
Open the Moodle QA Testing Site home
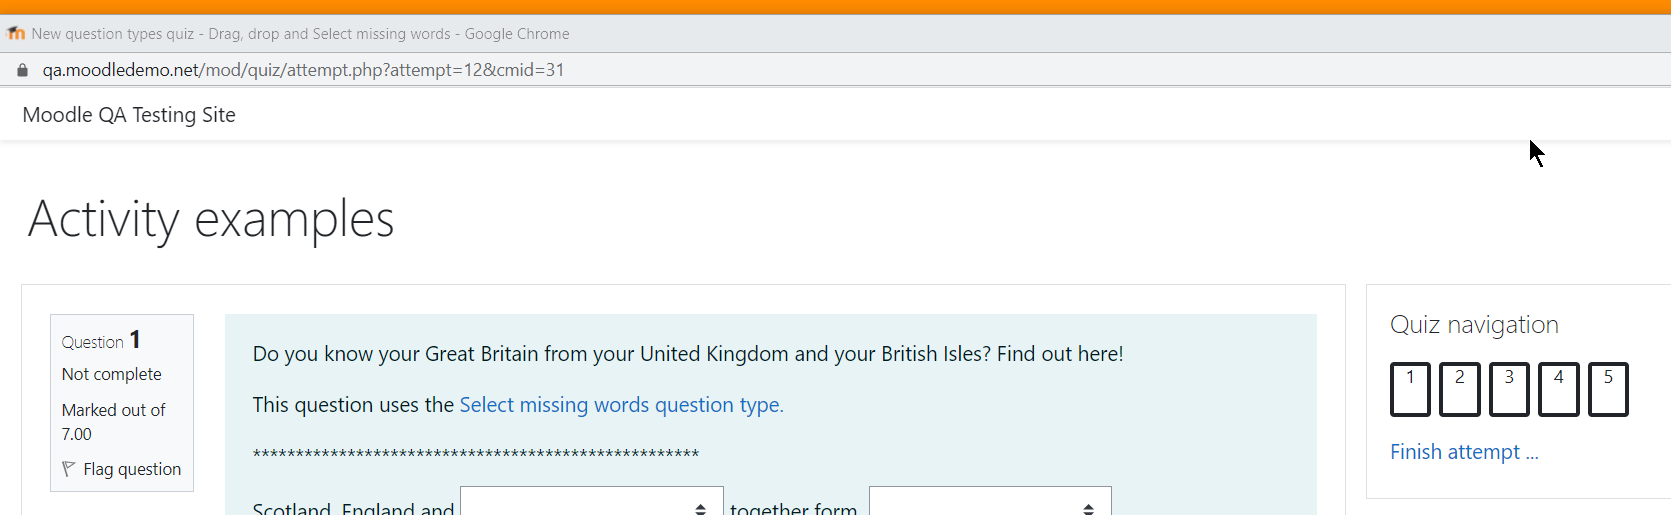tap(129, 115)
